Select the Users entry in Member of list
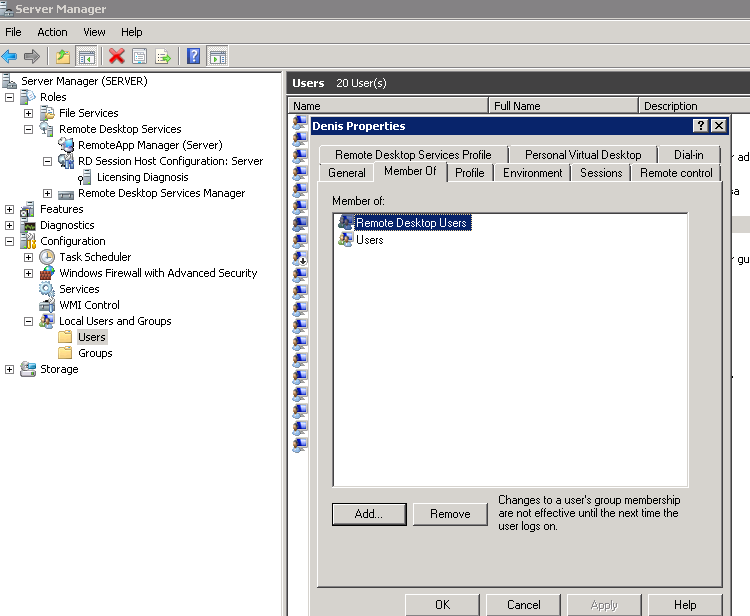 (370, 240)
